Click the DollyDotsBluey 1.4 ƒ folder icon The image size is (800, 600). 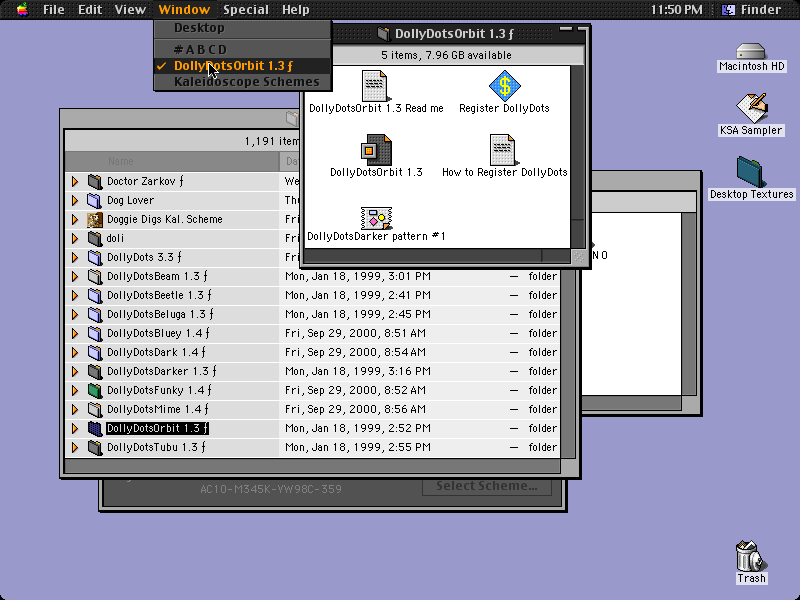pyautogui.click(x=95, y=333)
